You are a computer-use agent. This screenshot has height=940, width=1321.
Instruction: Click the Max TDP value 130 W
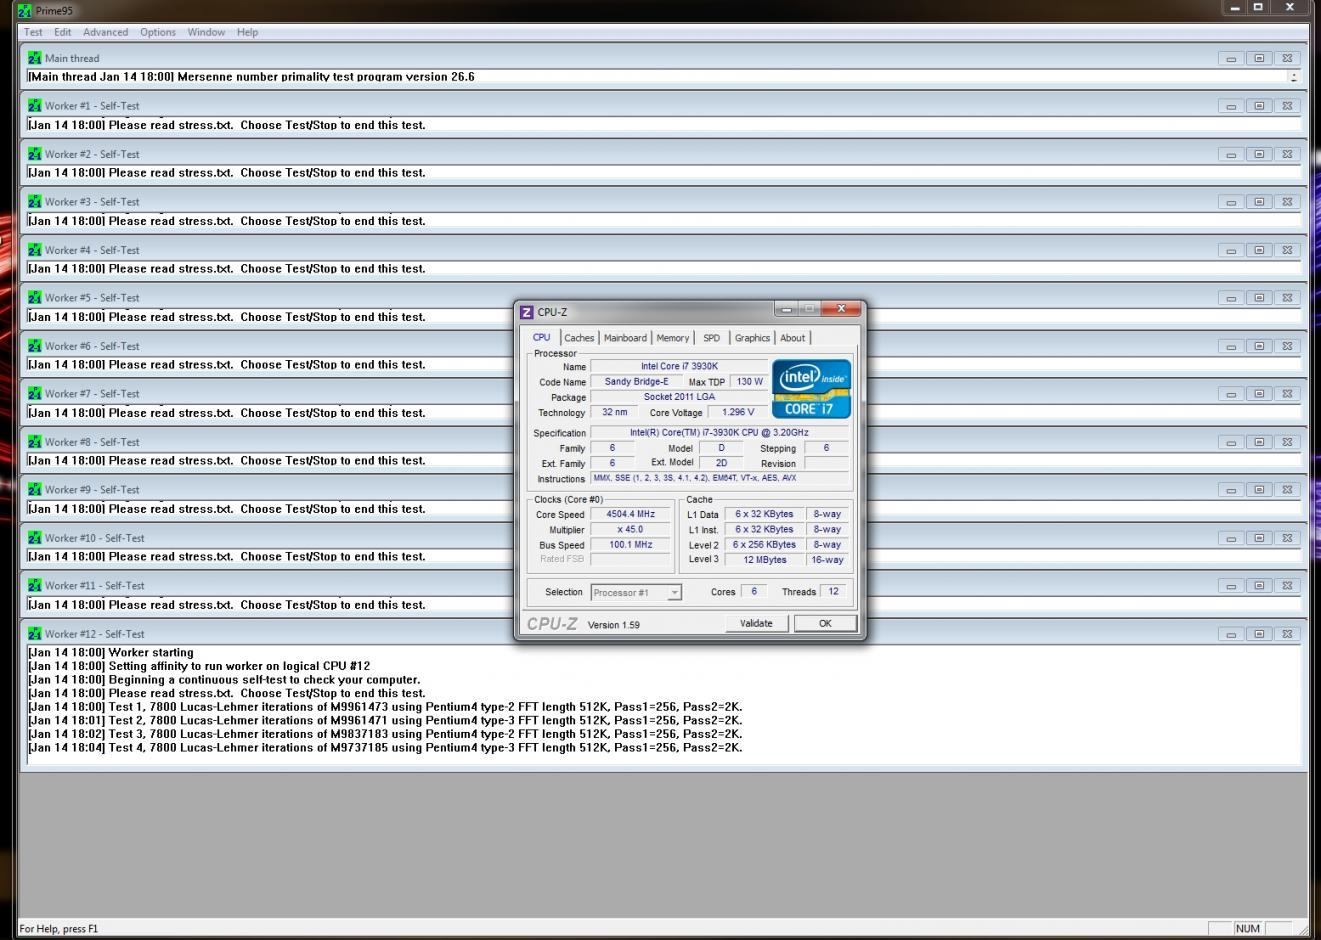point(749,382)
